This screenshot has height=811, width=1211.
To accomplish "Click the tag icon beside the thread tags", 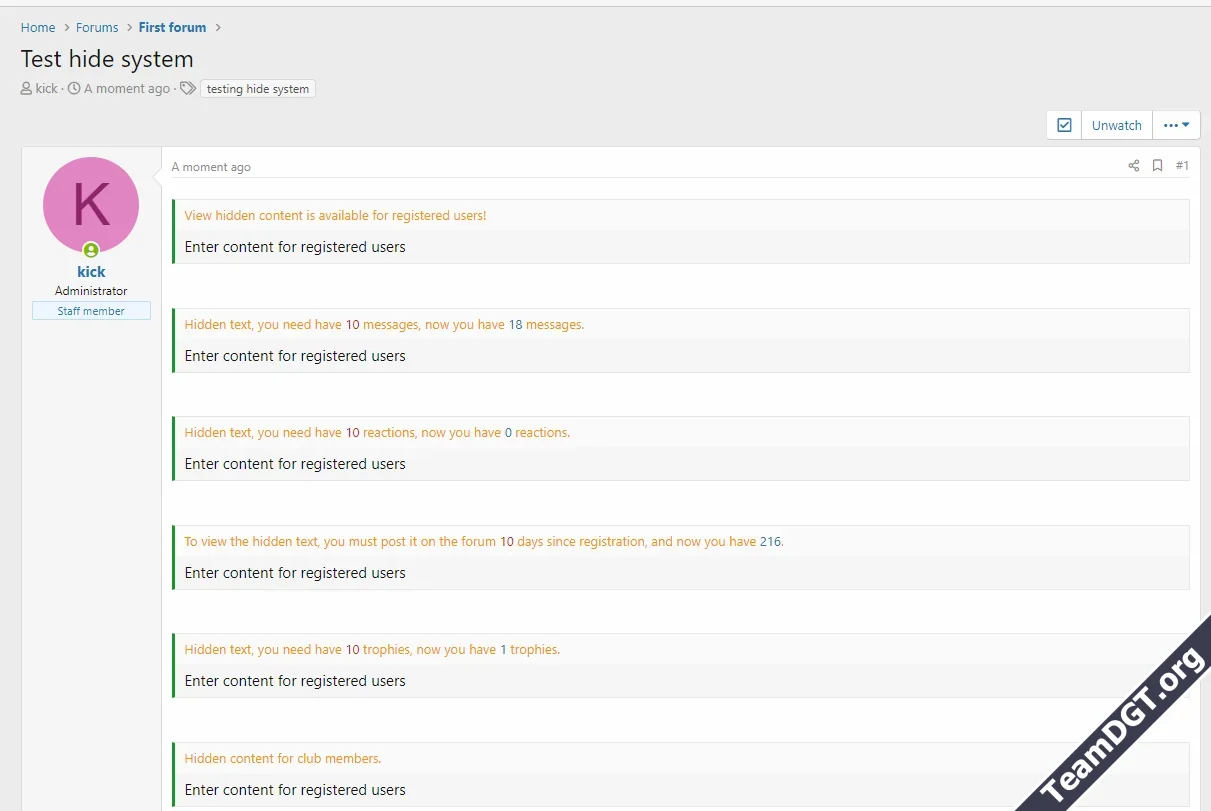I will (187, 88).
